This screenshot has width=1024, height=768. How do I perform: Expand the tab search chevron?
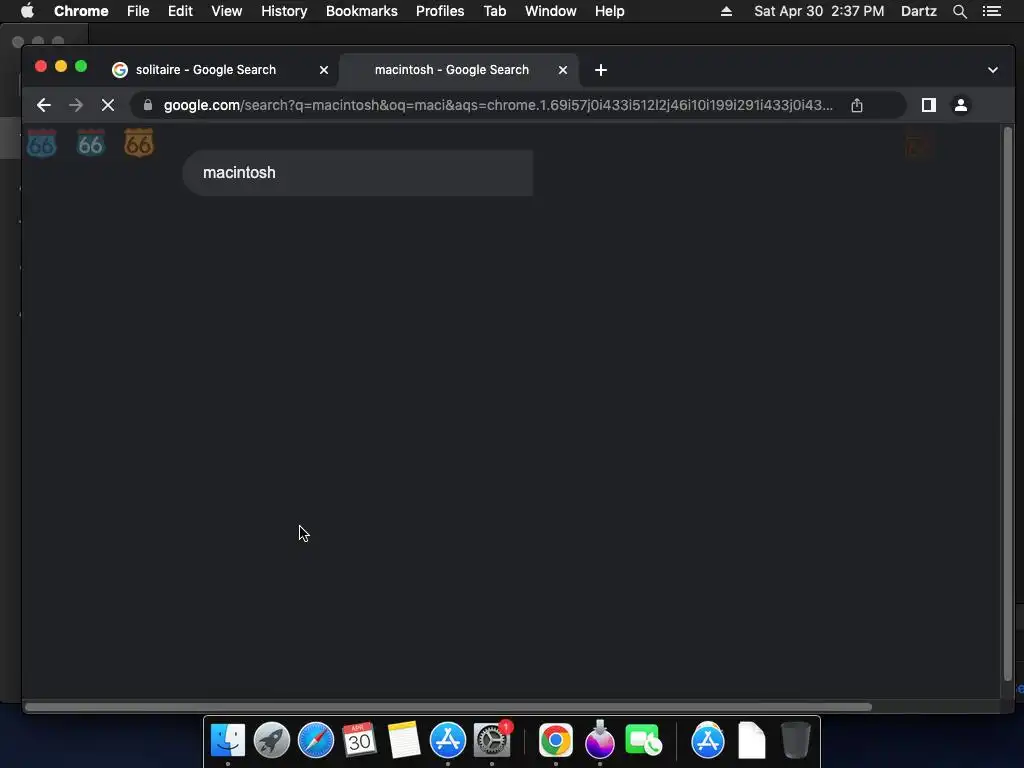(x=993, y=70)
